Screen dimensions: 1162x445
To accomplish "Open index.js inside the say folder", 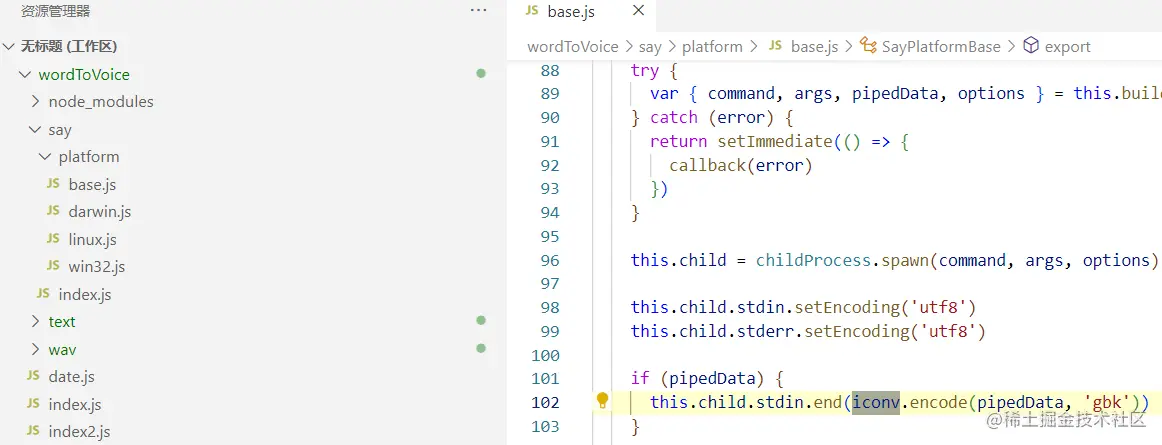I will coord(84,294).
